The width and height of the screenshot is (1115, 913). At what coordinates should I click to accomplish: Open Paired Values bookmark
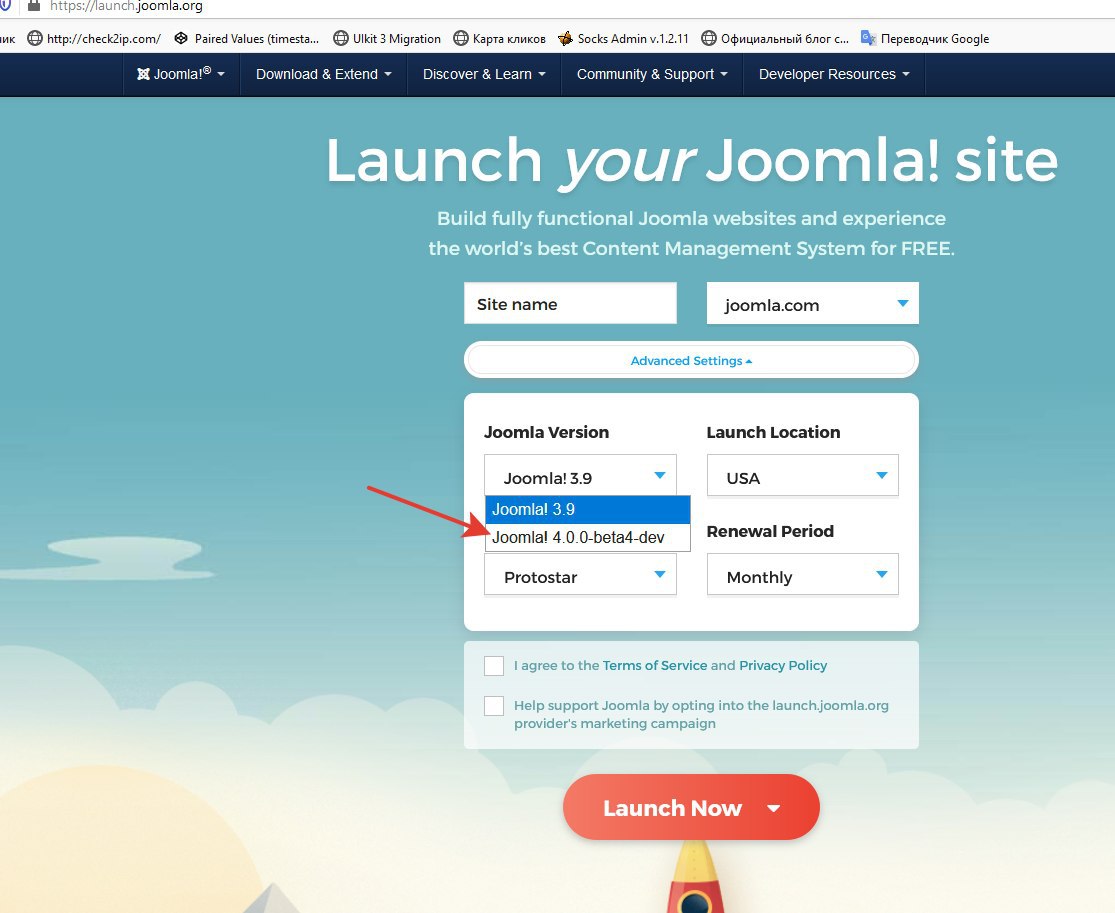(x=247, y=38)
